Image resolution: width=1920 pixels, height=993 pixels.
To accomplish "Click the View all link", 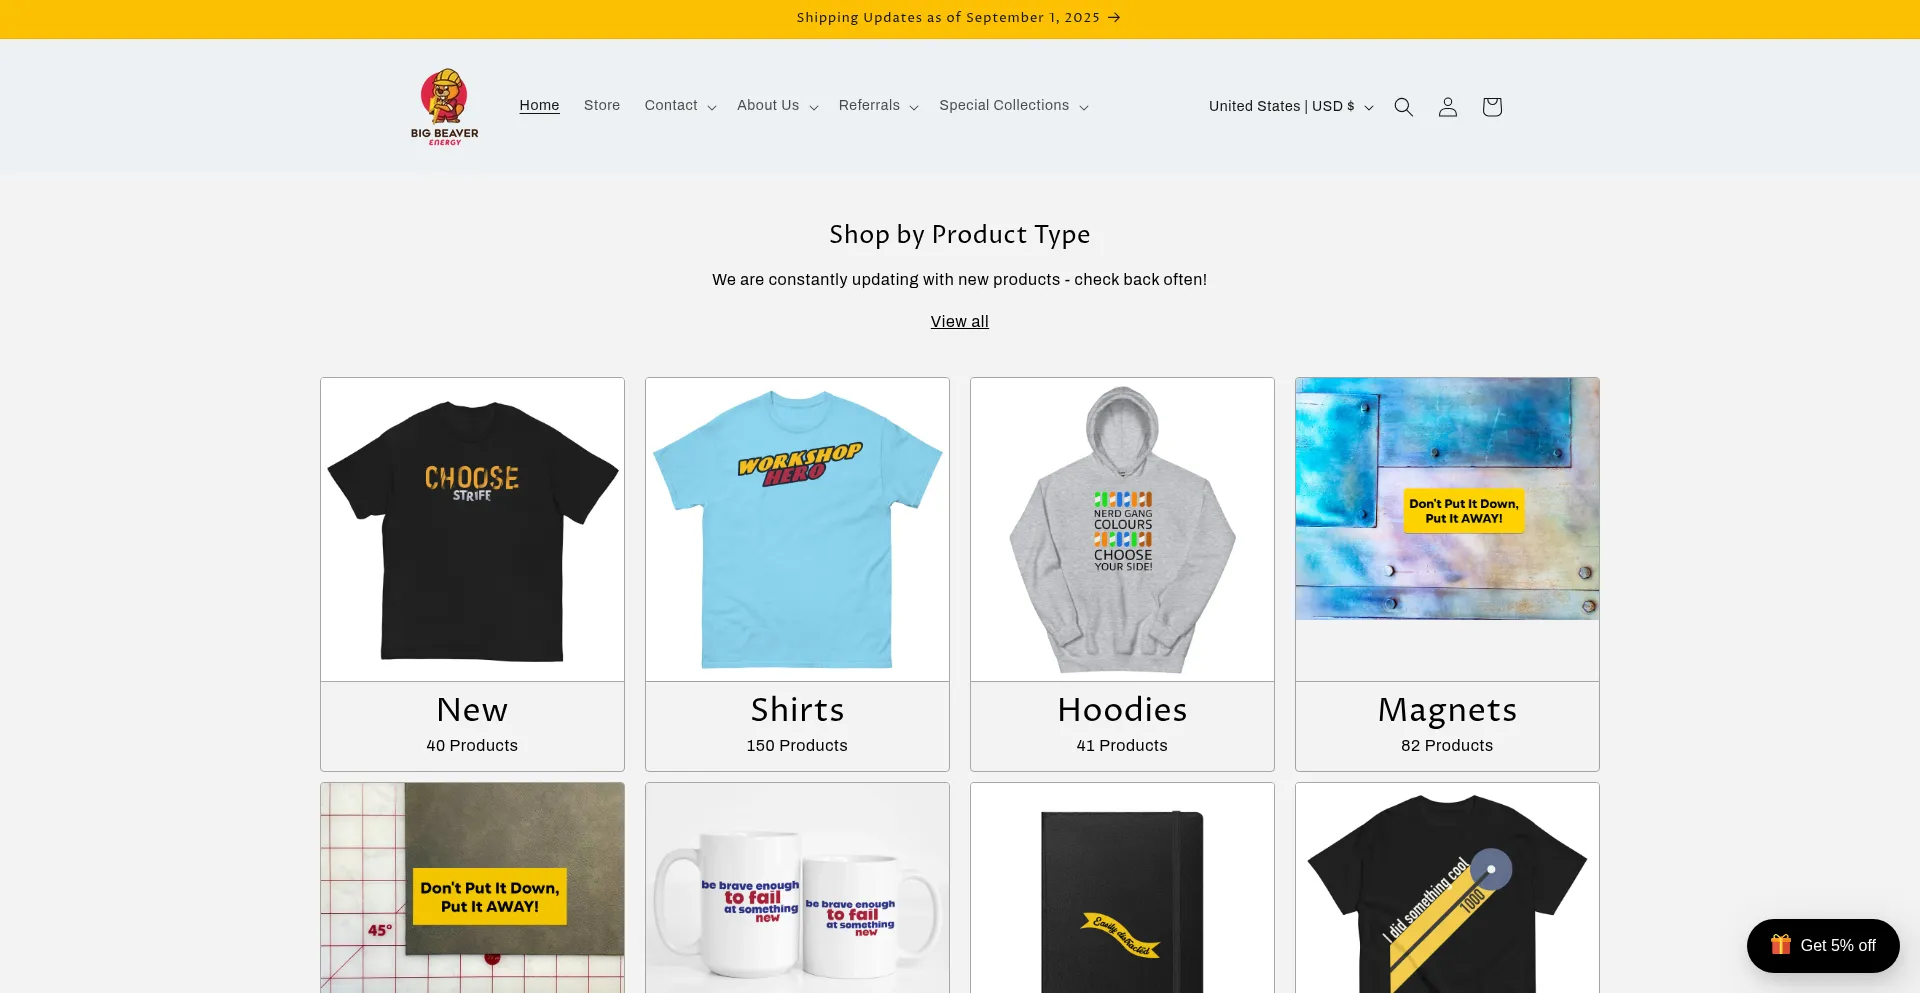I will coord(959,322).
